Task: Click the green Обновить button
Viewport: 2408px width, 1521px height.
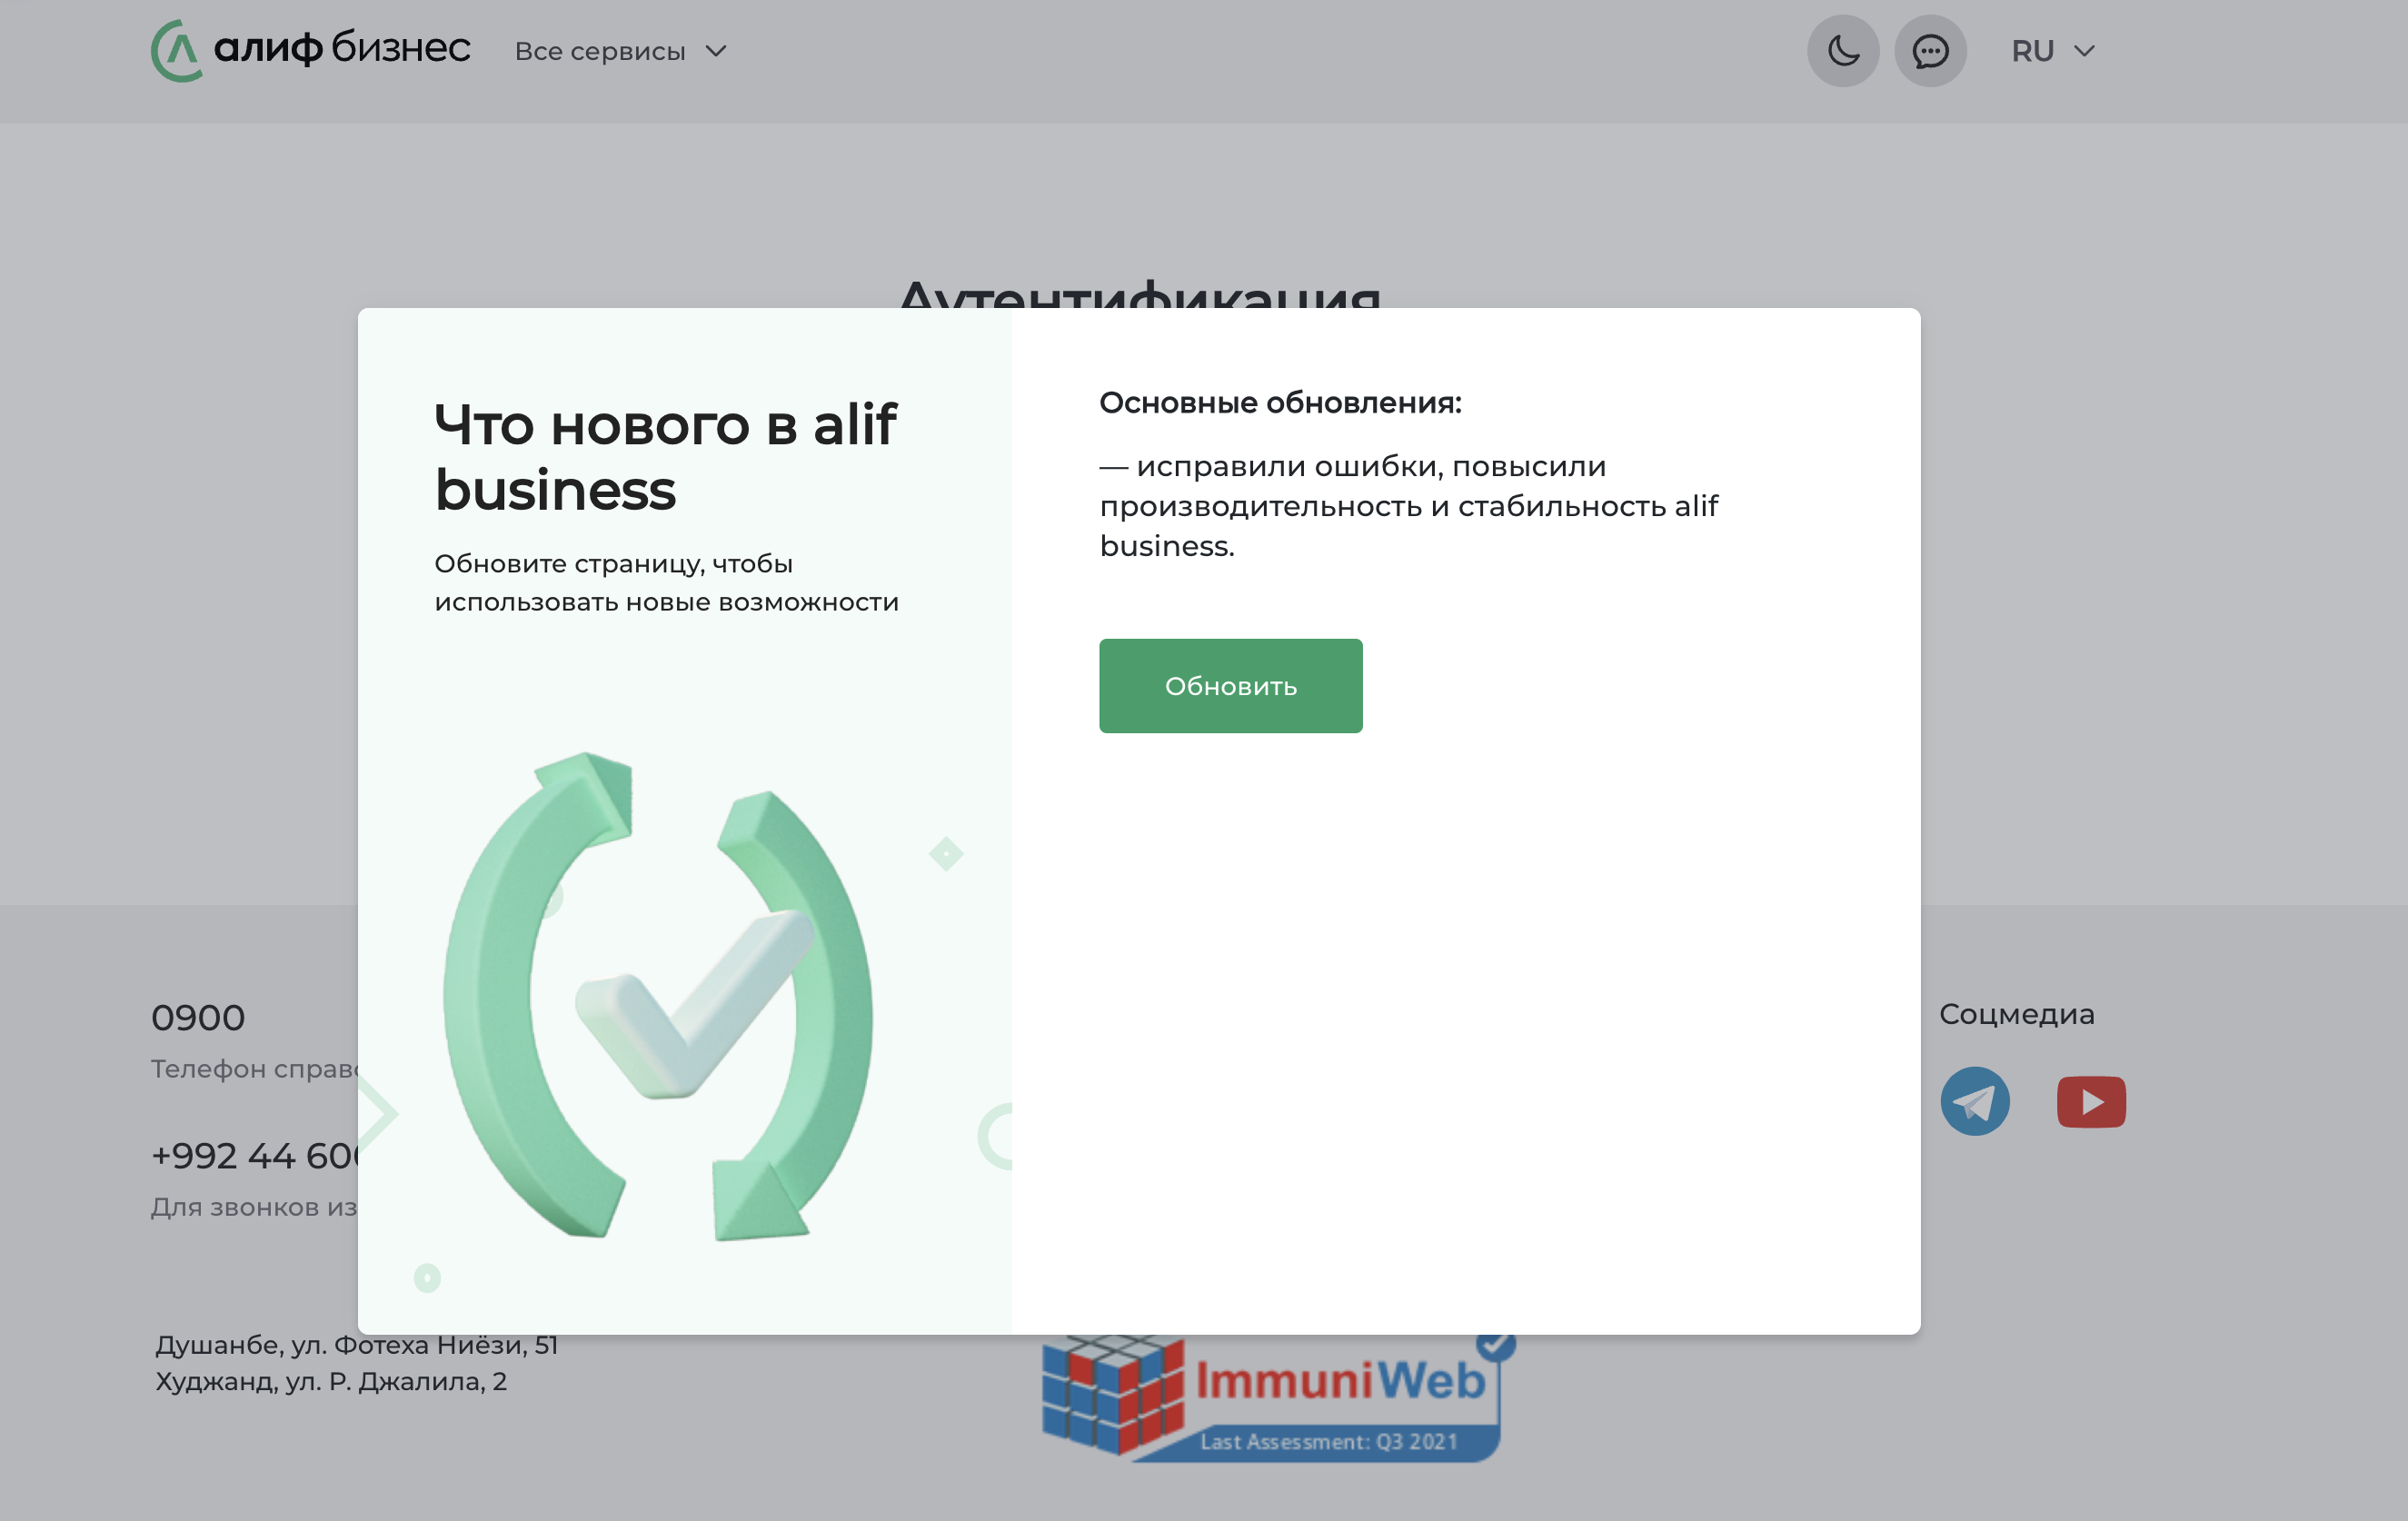Action: coord(1230,686)
